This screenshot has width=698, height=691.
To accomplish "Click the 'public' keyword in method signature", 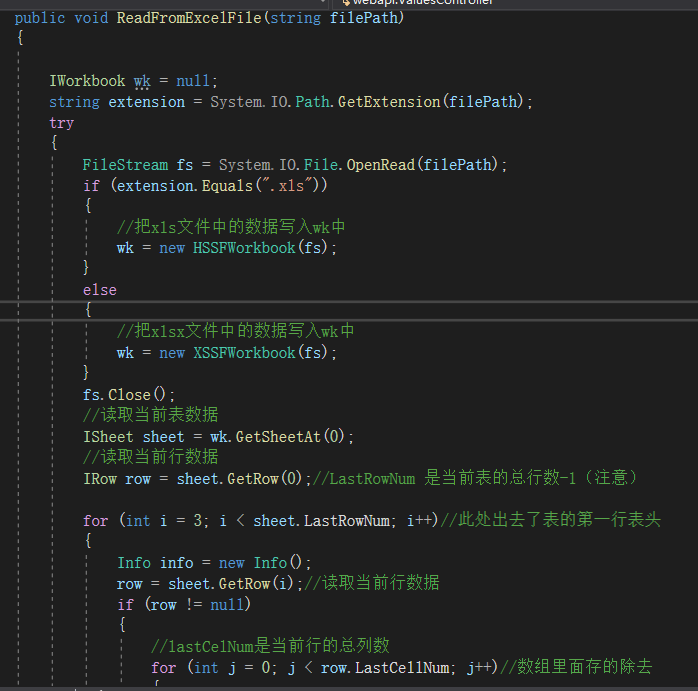I will (x=40, y=18).
